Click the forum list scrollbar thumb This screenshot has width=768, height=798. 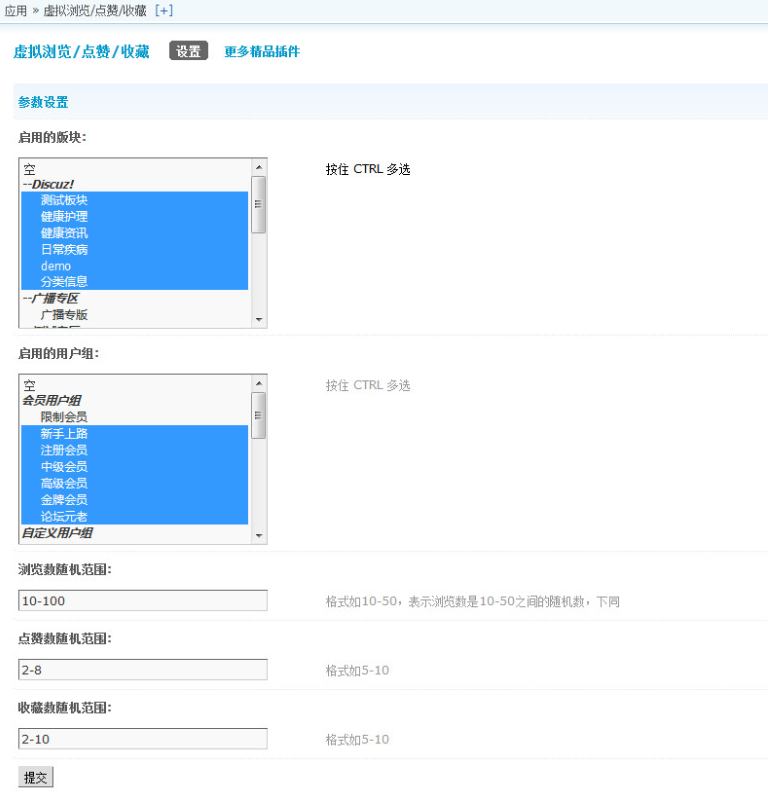pyautogui.click(x=259, y=205)
